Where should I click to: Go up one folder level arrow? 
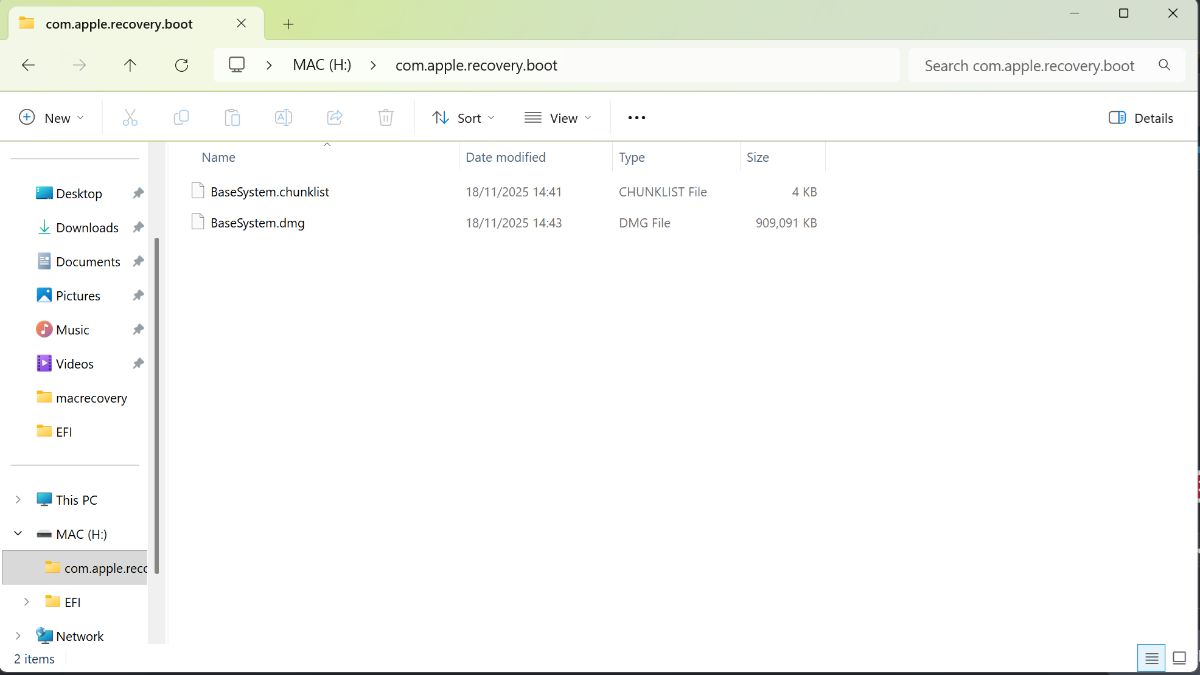(130, 65)
